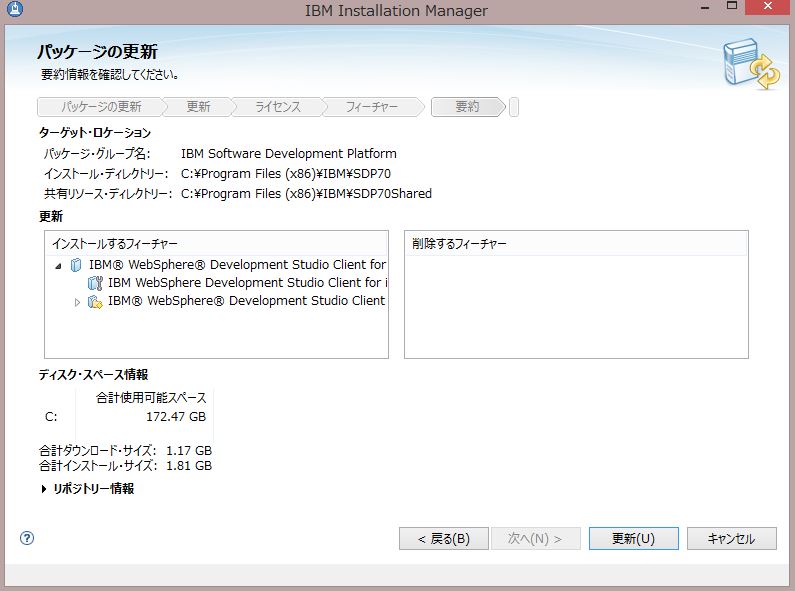Expand the リポジトリー情報 section

[44, 489]
